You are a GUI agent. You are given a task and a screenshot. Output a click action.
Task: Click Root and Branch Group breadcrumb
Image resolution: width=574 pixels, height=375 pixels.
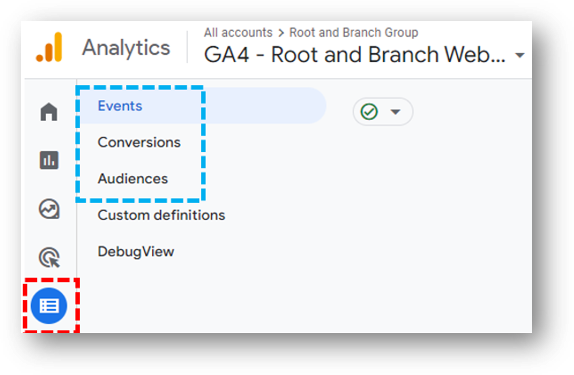354,33
